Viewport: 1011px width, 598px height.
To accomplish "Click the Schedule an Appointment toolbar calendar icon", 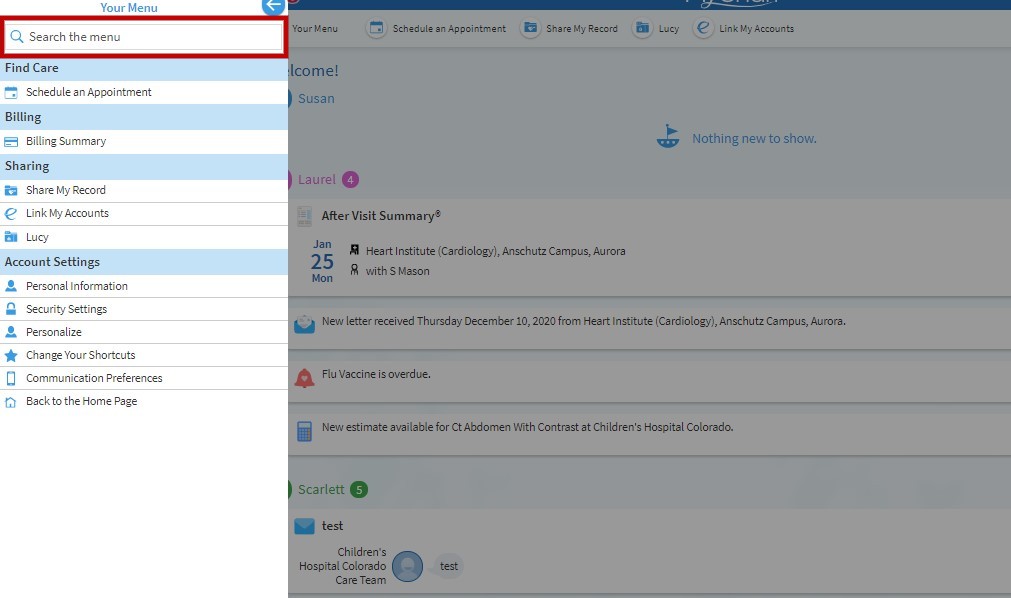I will click(x=376, y=29).
